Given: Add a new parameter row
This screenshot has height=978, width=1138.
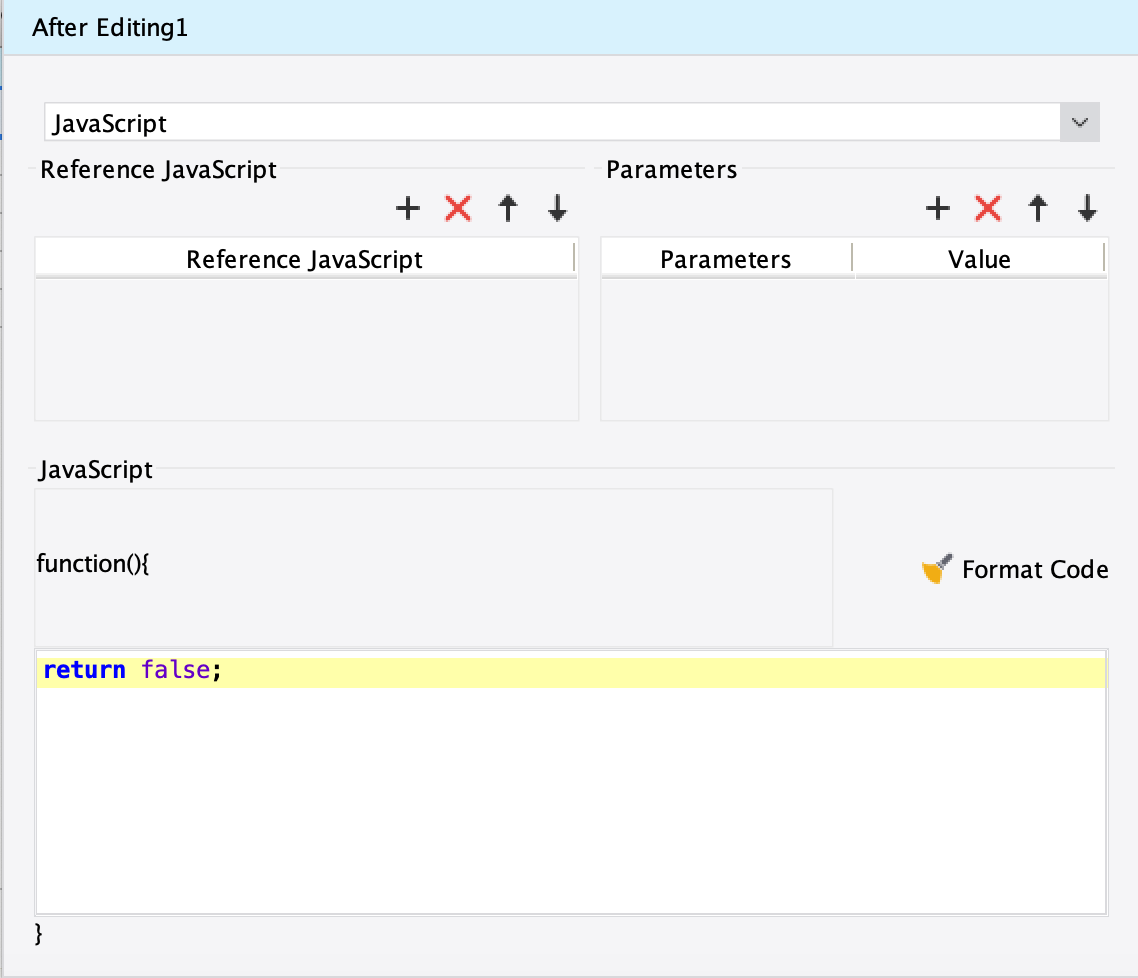Looking at the screenshot, I should coord(937,208).
